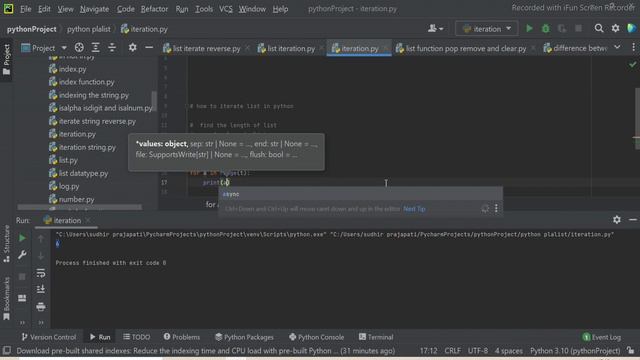Screen dimensions: 640x360
Task: Open the iteration run configuration dropdown
Action: (x=487, y=29)
